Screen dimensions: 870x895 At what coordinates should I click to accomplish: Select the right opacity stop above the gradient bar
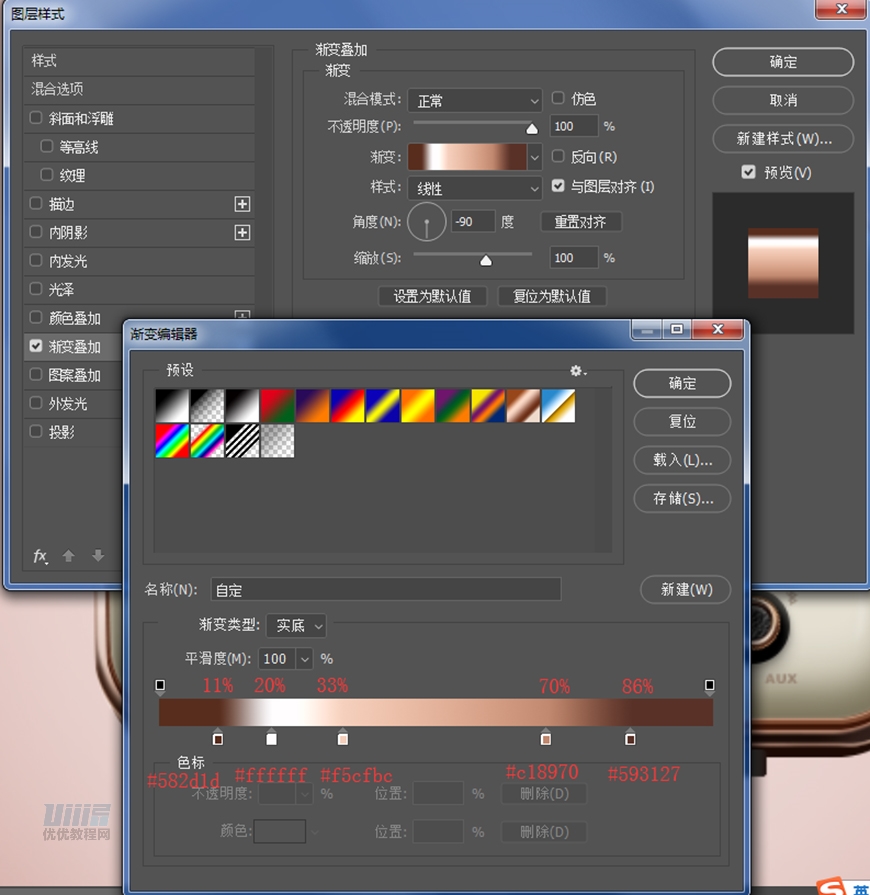click(x=709, y=686)
